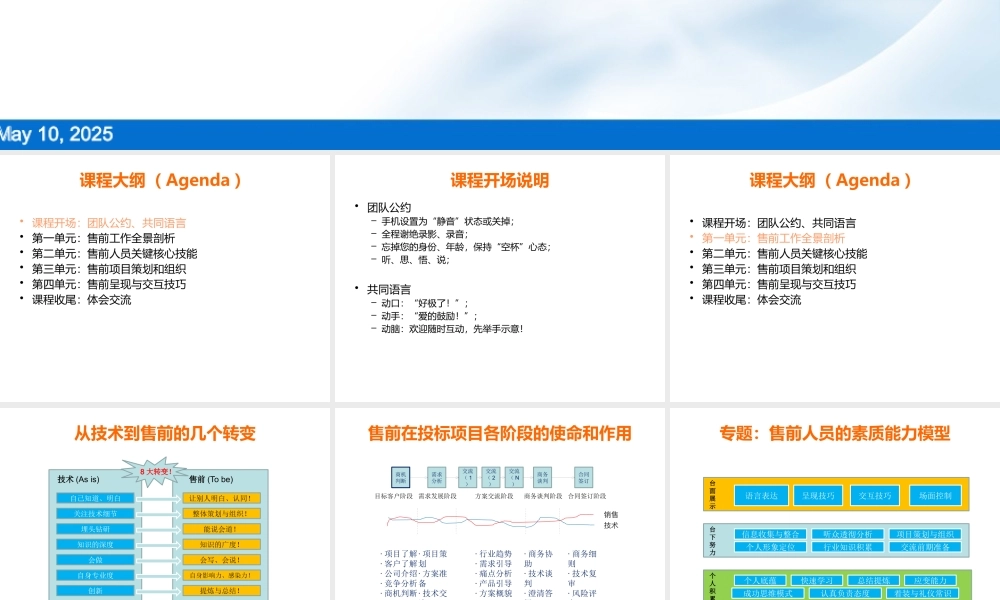
Task: Click the 场面控制 skill box
Action: point(935,495)
